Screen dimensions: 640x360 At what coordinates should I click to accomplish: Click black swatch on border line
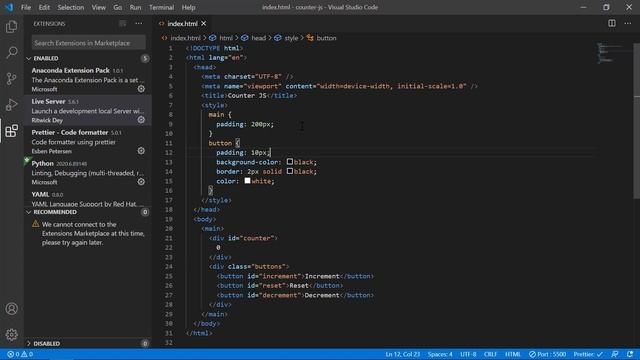290,171
